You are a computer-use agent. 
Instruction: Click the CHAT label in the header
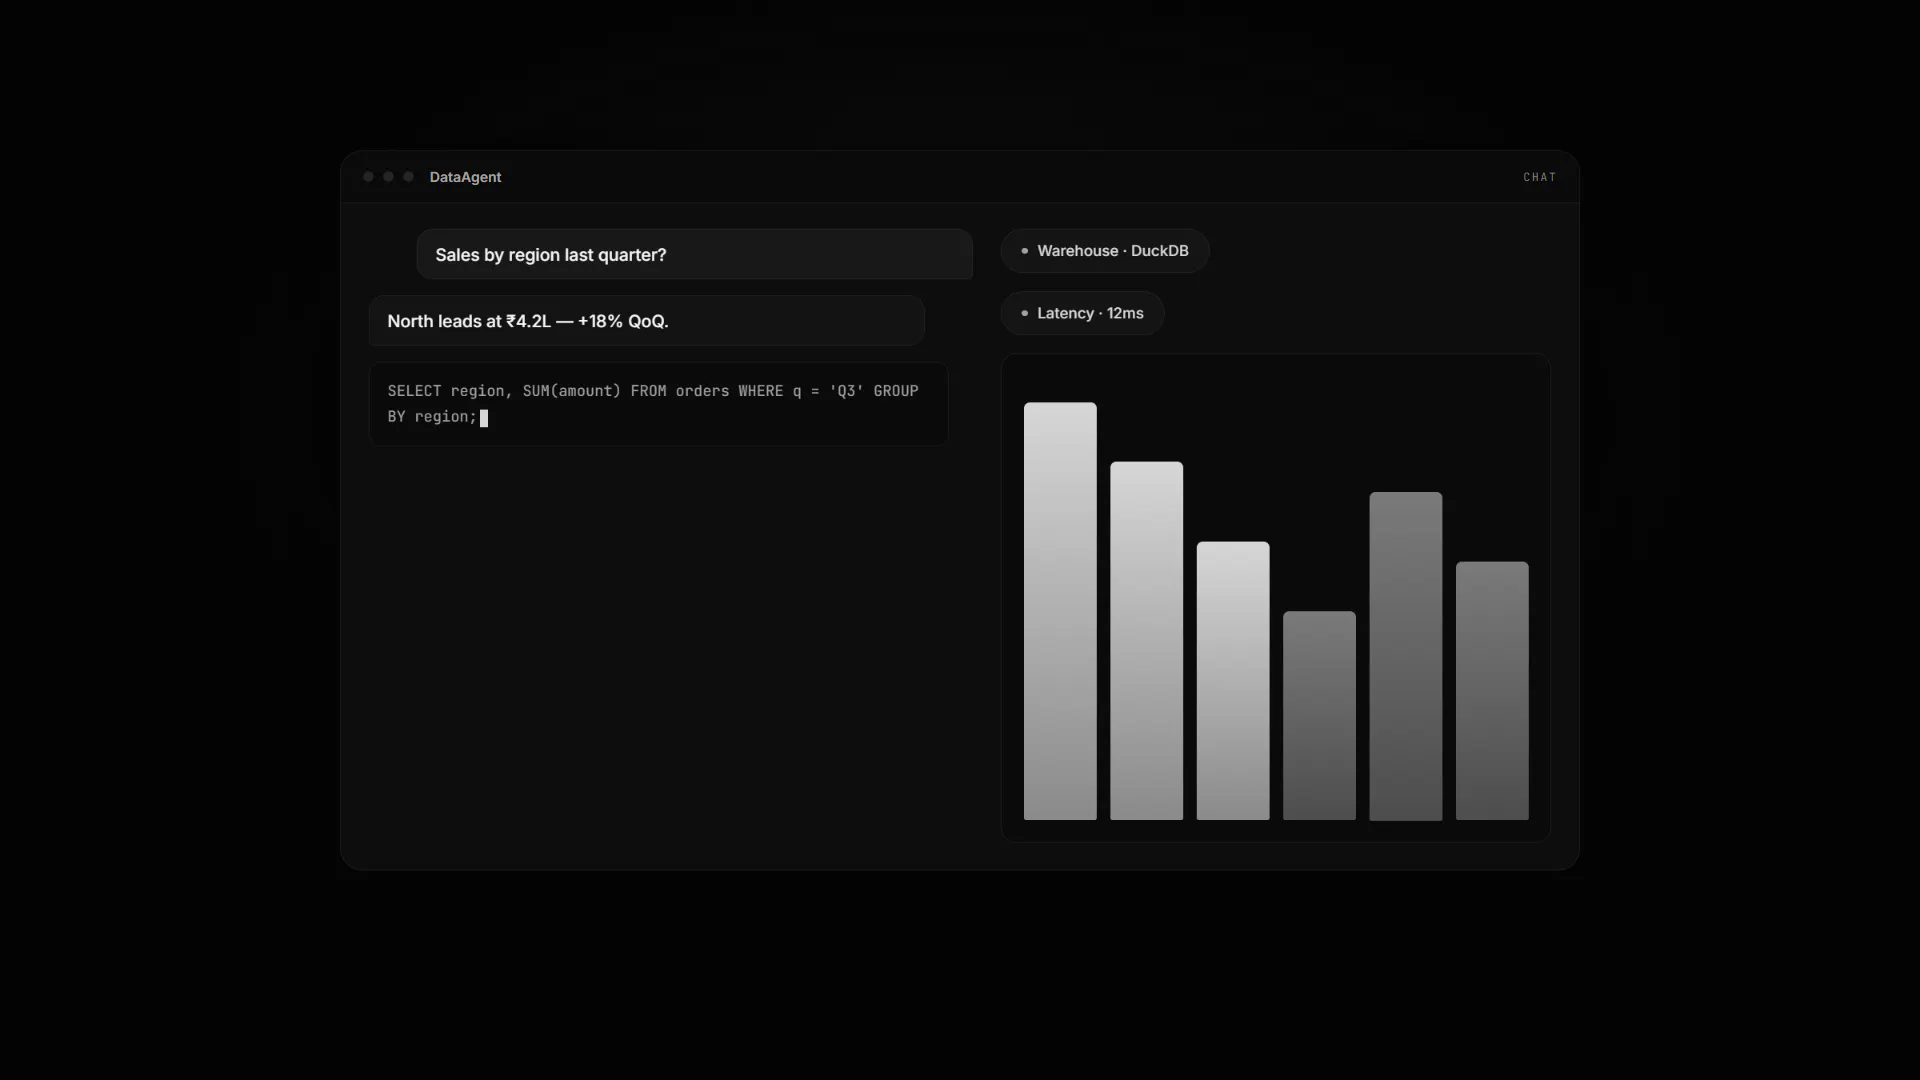click(1539, 177)
